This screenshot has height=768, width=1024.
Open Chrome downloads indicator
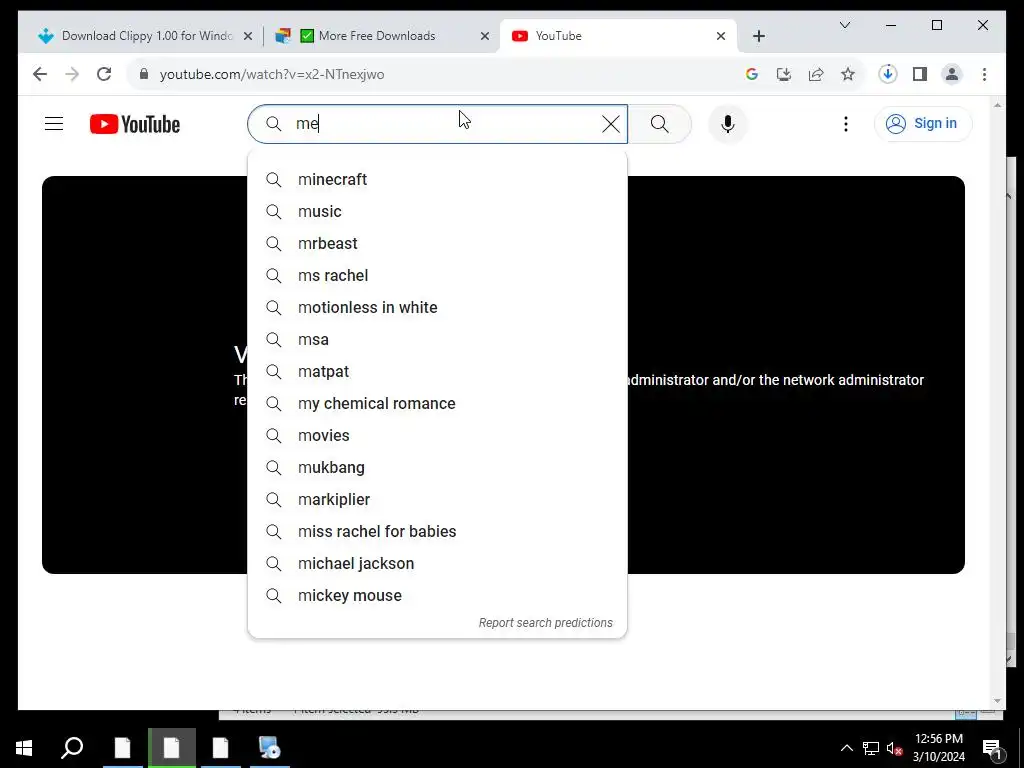[x=888, y=74]
